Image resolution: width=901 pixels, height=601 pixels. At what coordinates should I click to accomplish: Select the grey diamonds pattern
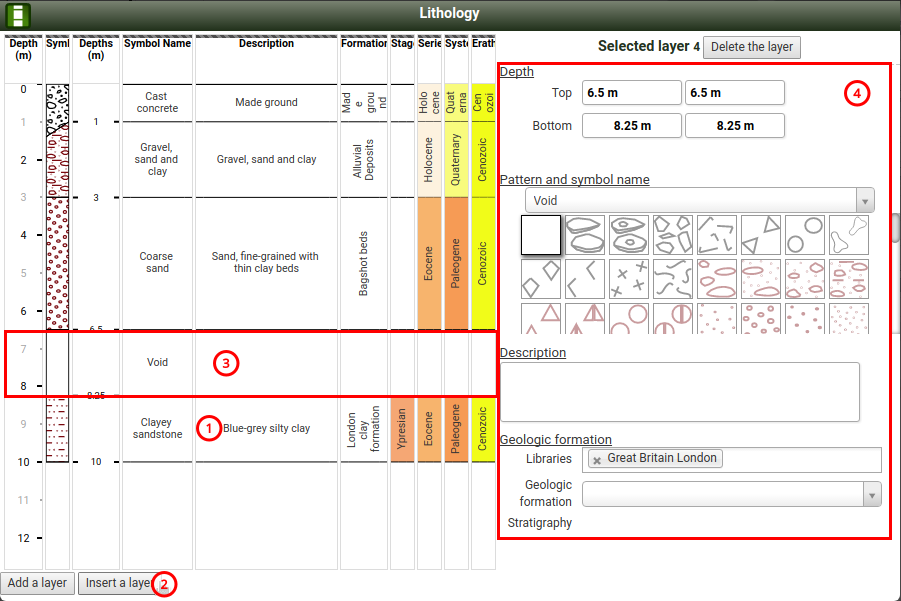pyautogui.click(x=540, y=279)
